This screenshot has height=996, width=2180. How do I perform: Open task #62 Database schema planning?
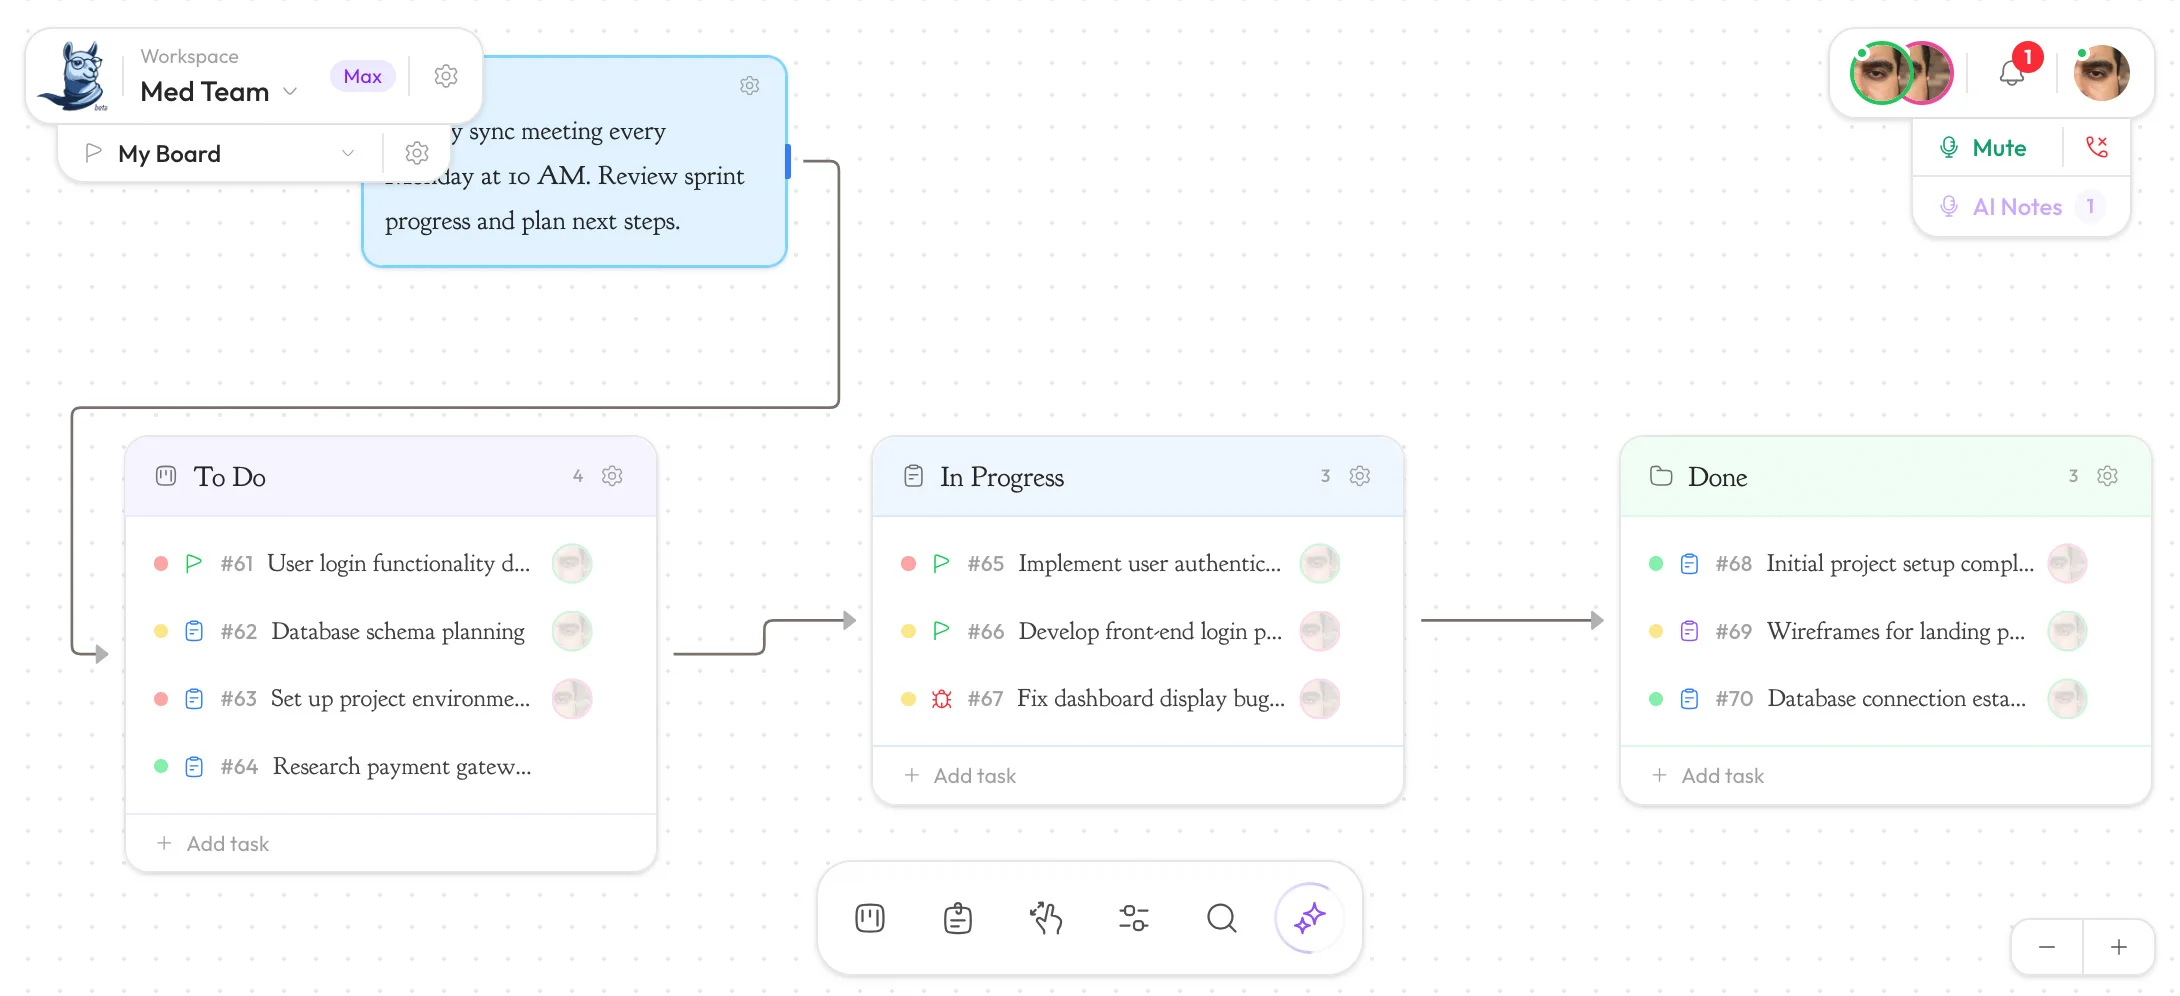click(x=397, y=631)
